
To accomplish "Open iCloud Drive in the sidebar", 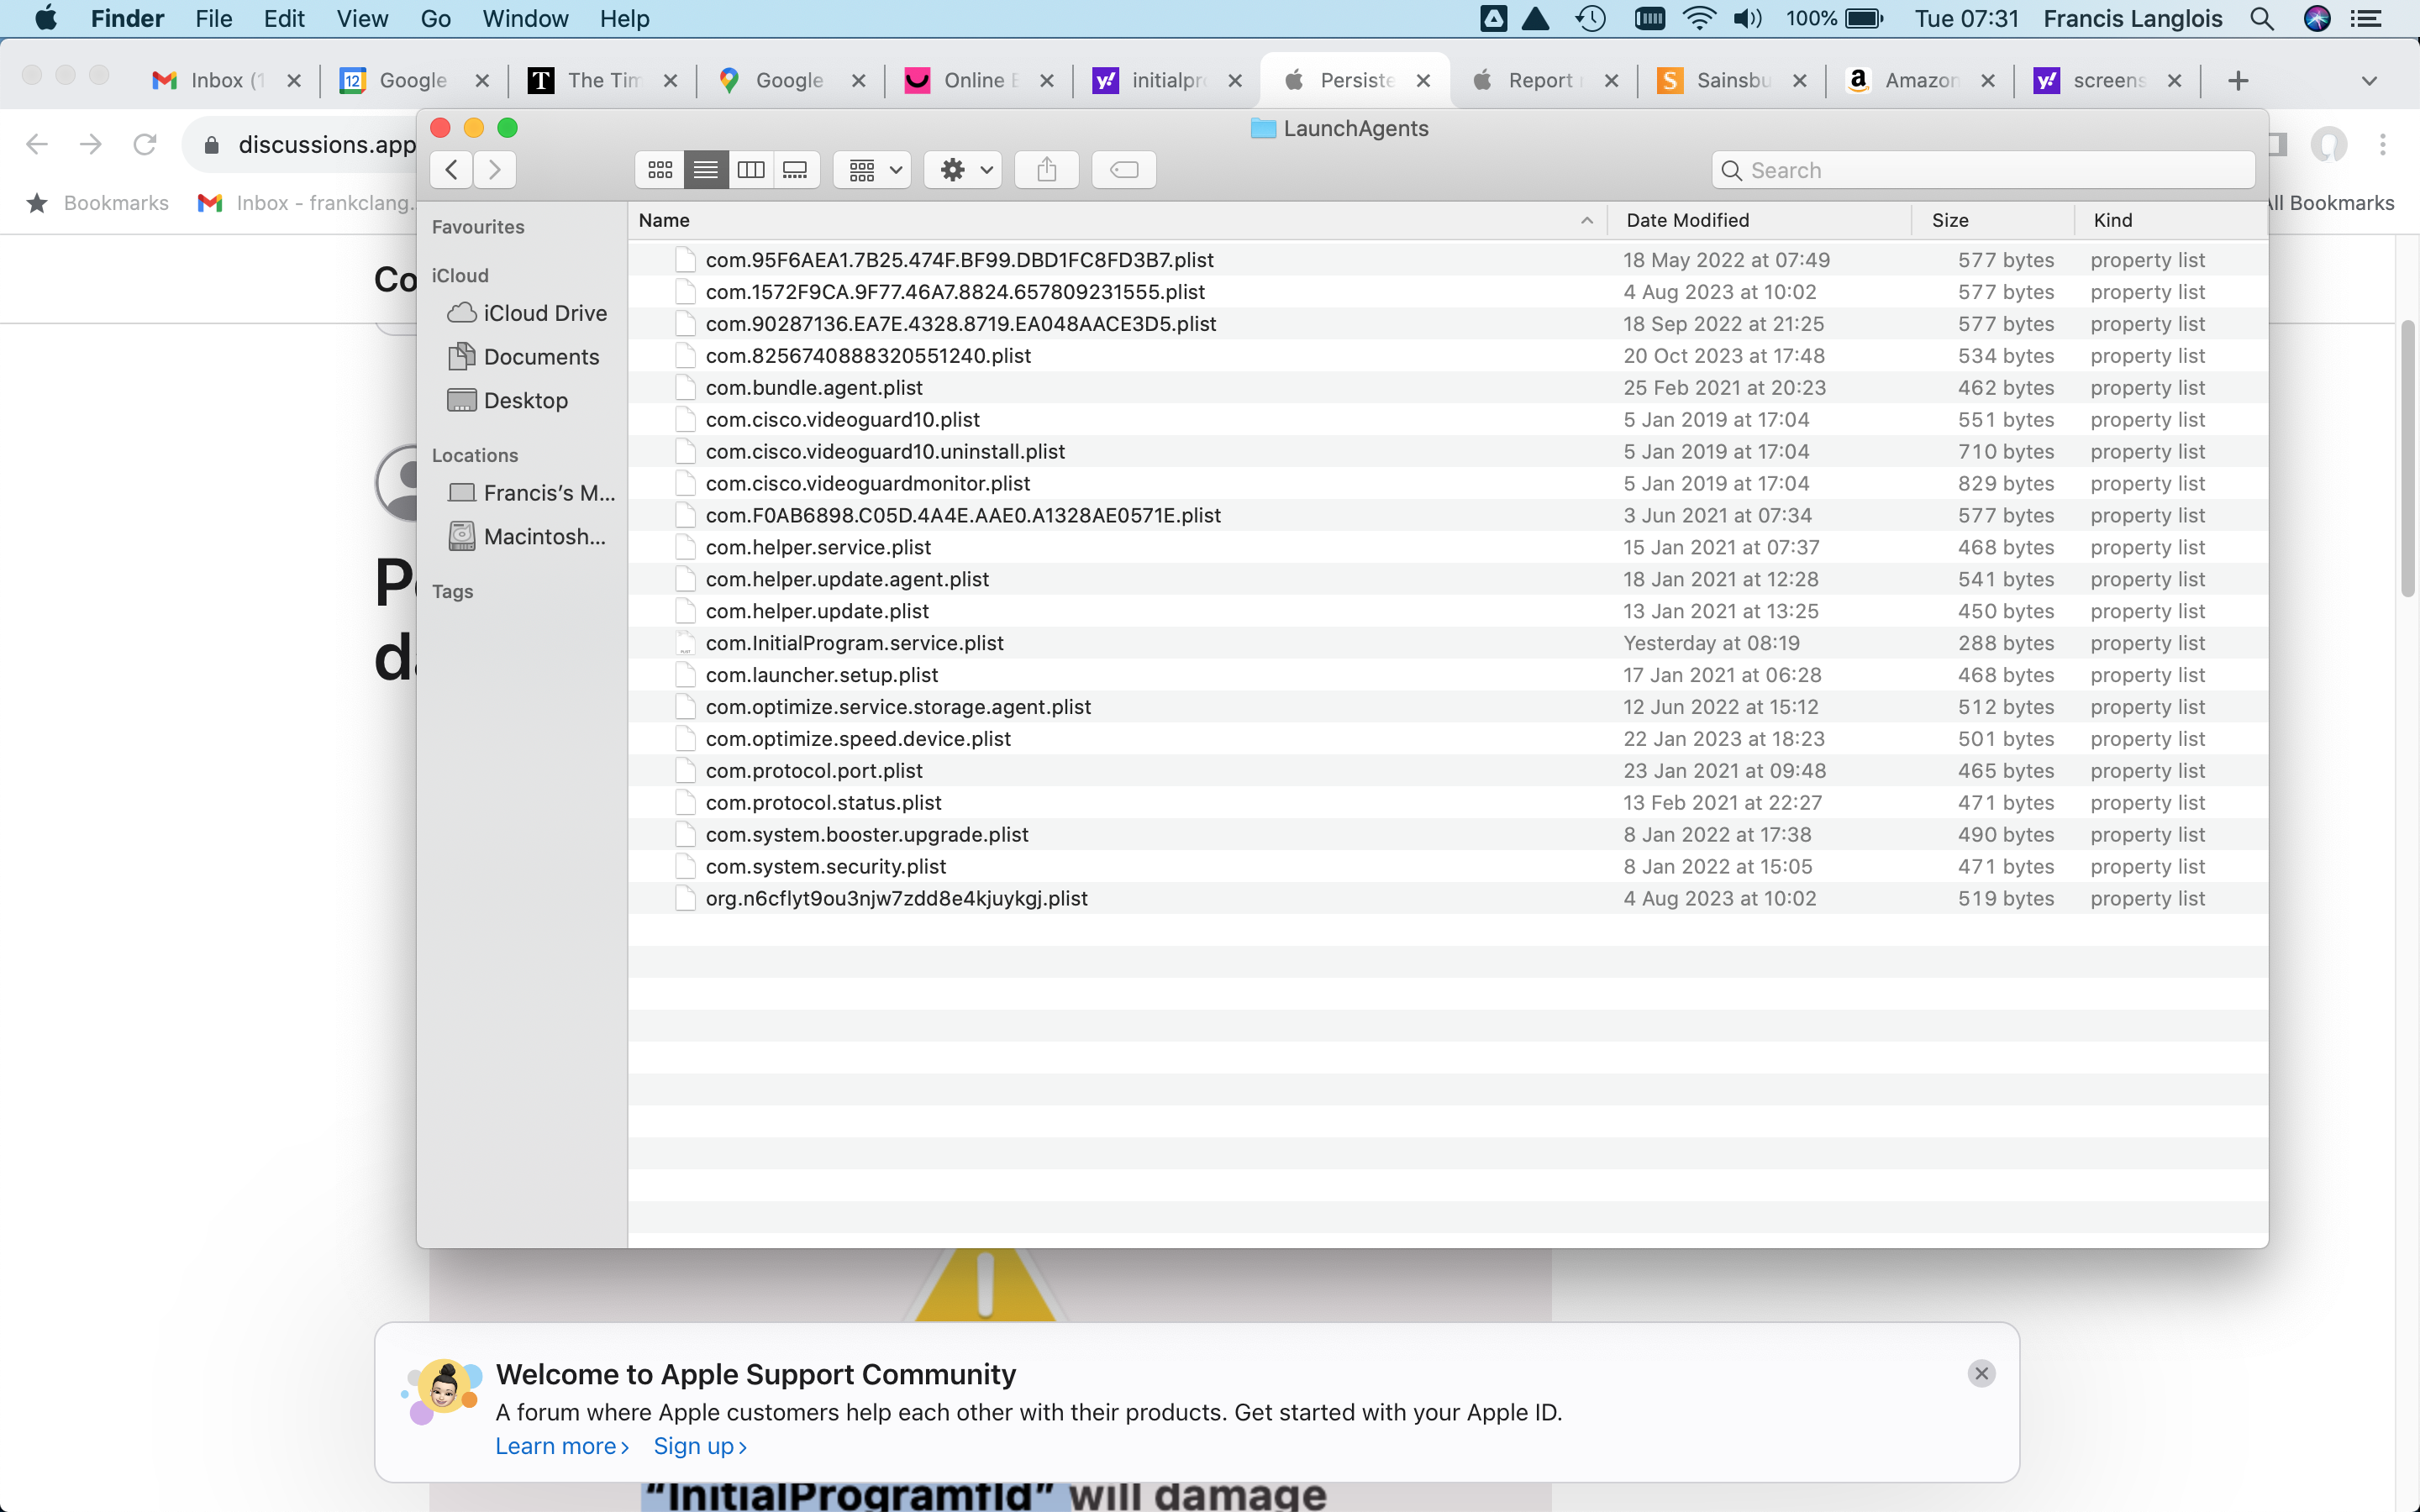I will coord(543,313).
